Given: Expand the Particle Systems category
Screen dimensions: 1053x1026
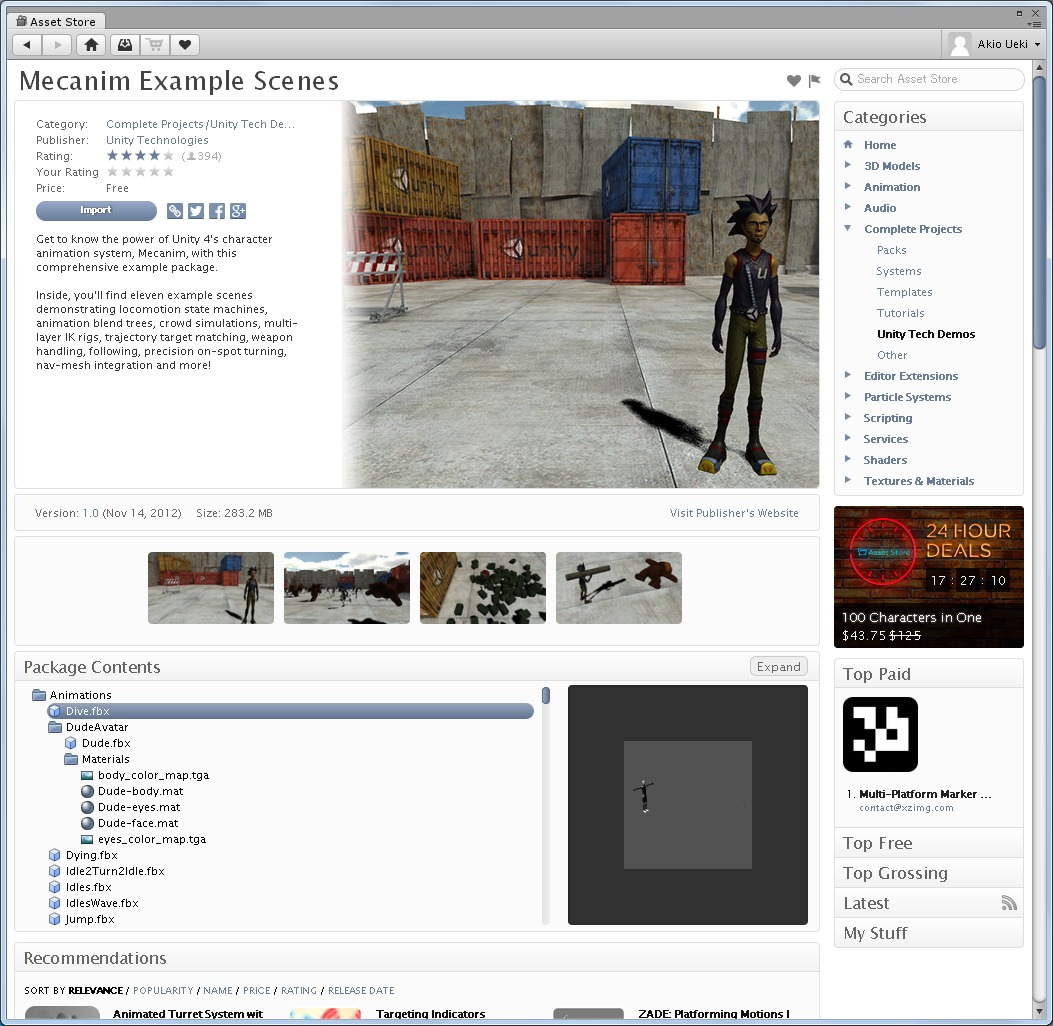Looking at the screenshot, I should point(848,396).
